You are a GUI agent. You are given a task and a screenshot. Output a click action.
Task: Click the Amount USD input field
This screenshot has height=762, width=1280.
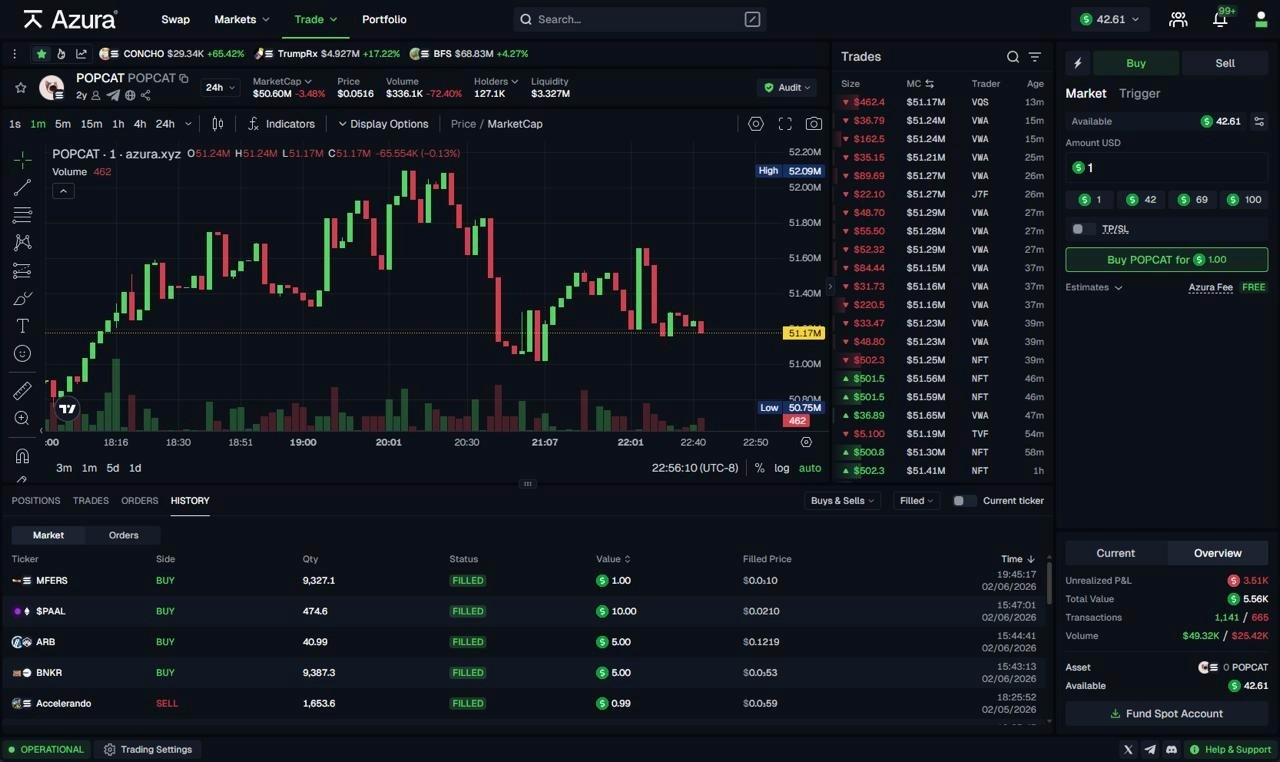coord(1167,168)
